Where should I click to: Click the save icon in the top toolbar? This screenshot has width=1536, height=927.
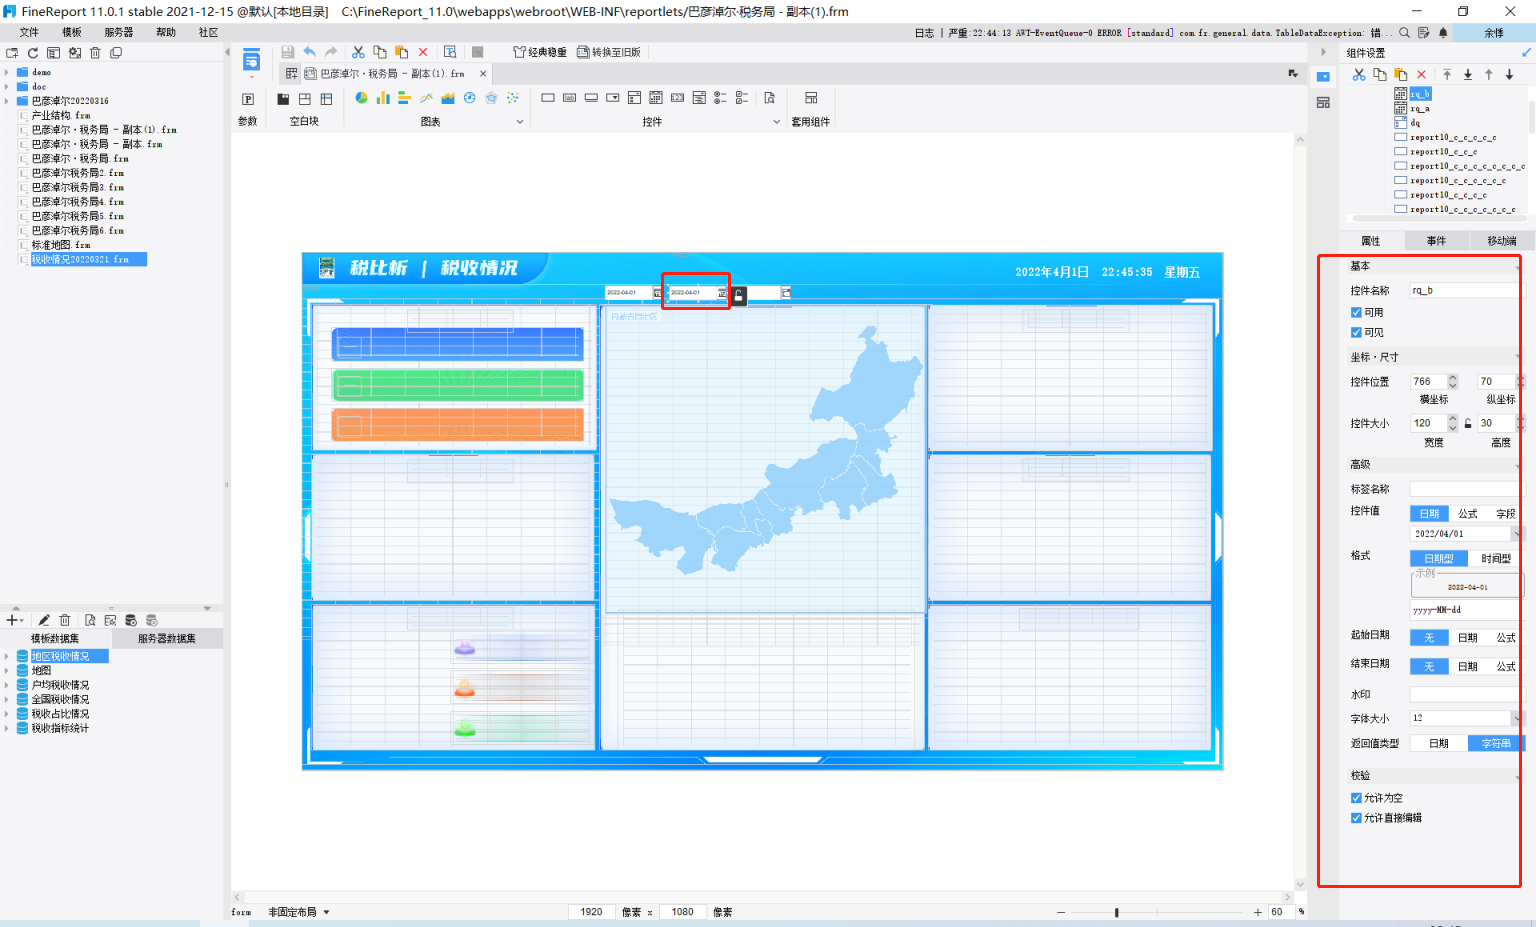[288, 52]
